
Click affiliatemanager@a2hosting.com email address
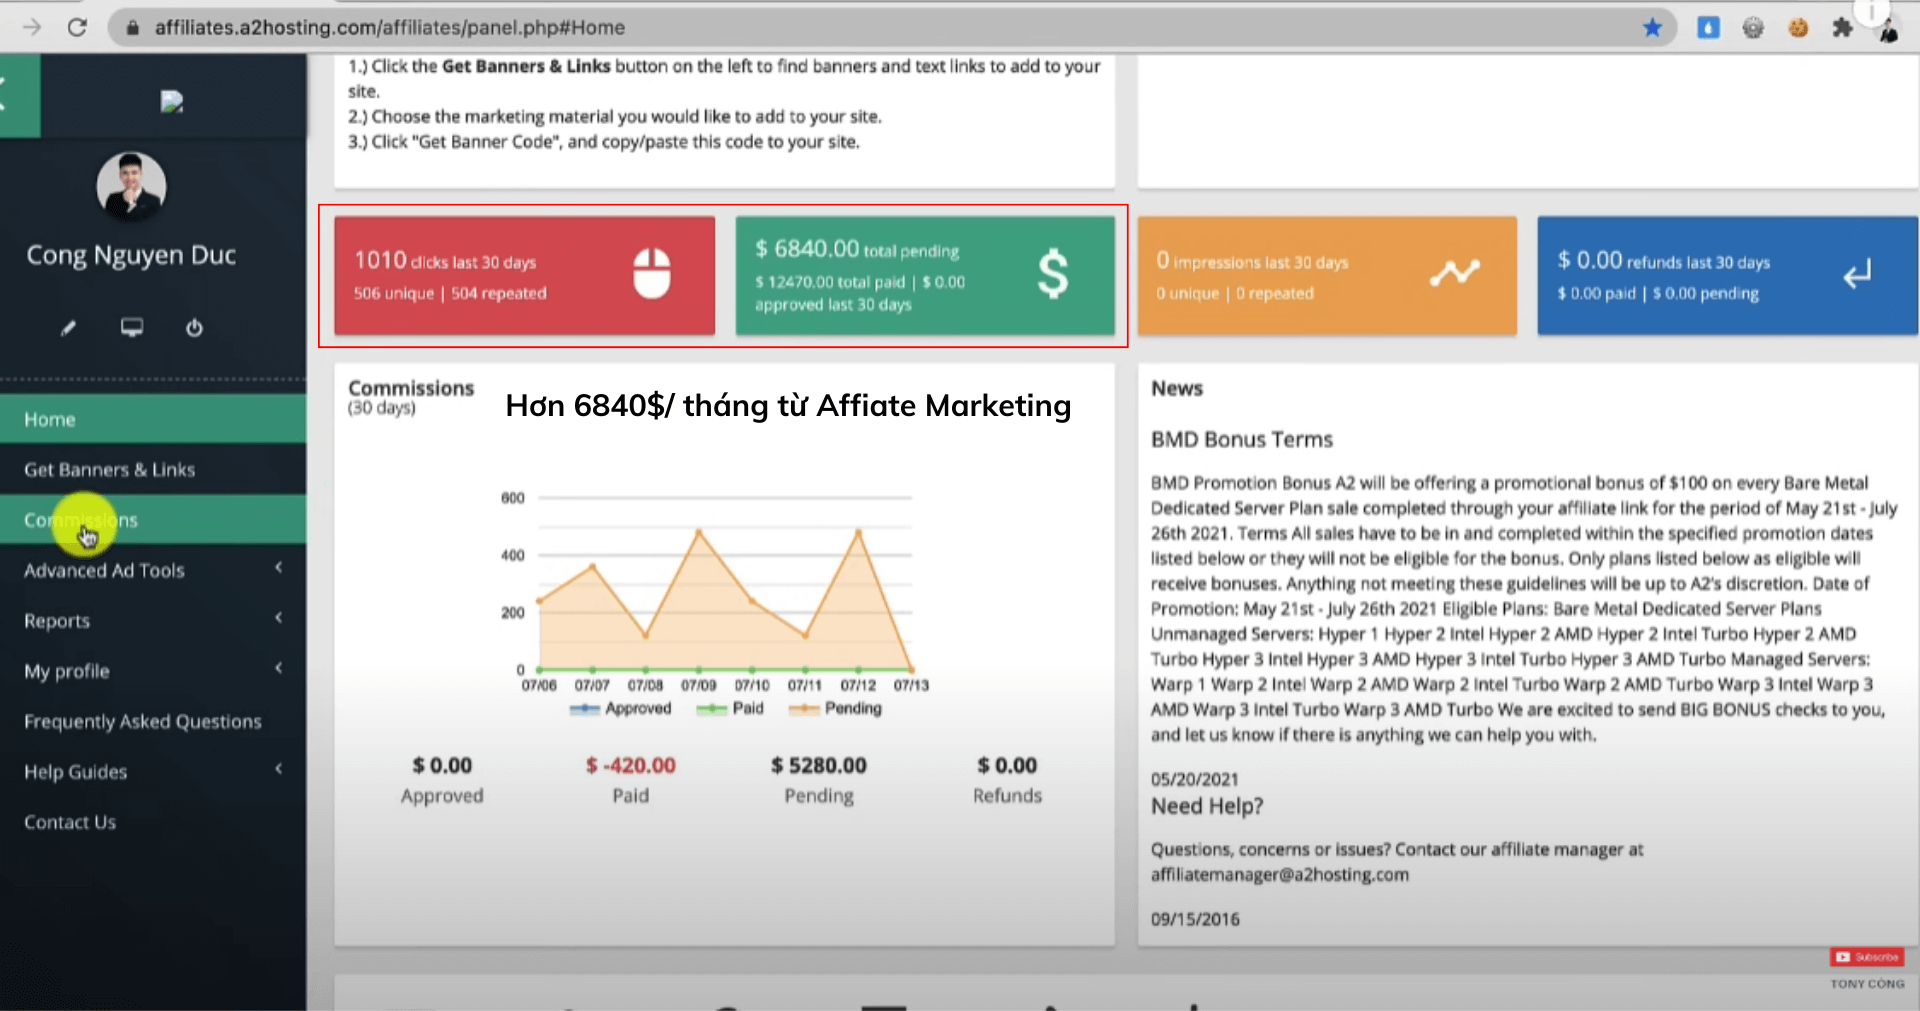tap(1280, 875)
